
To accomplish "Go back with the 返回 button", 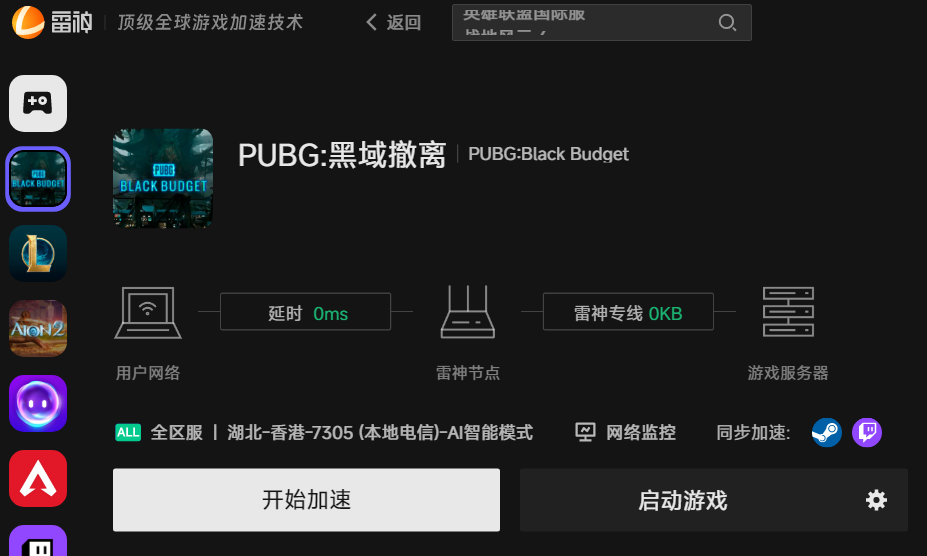I will pos(393,22).
